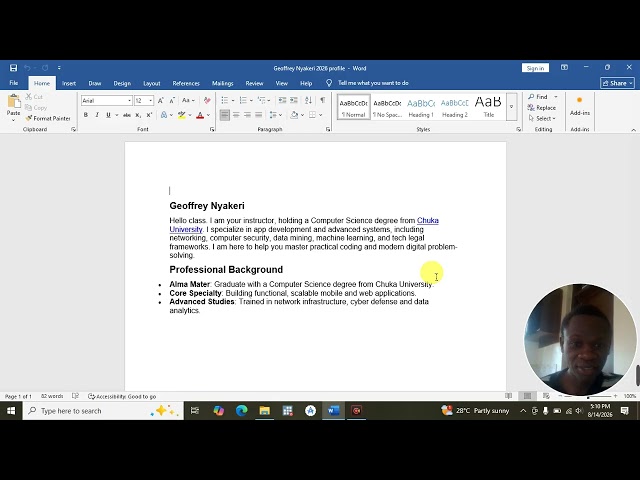Toggle italic formatting
Viewport: 640px width, 480px height.
tap(97, 115)
